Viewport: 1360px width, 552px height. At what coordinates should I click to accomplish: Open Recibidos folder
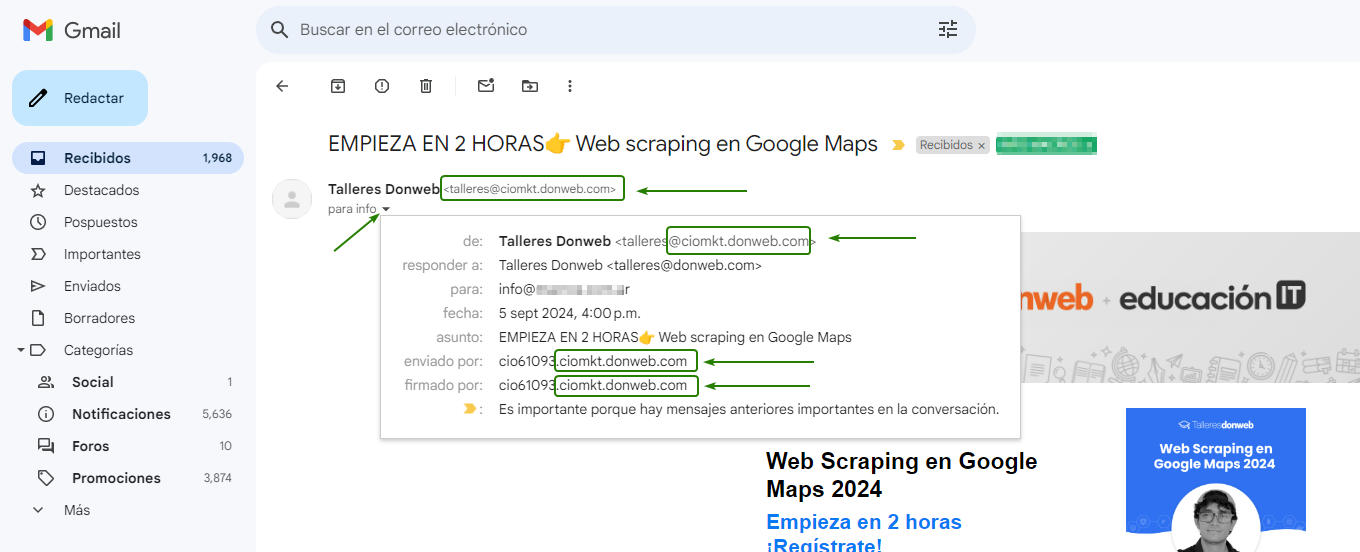tap(128, 158)
